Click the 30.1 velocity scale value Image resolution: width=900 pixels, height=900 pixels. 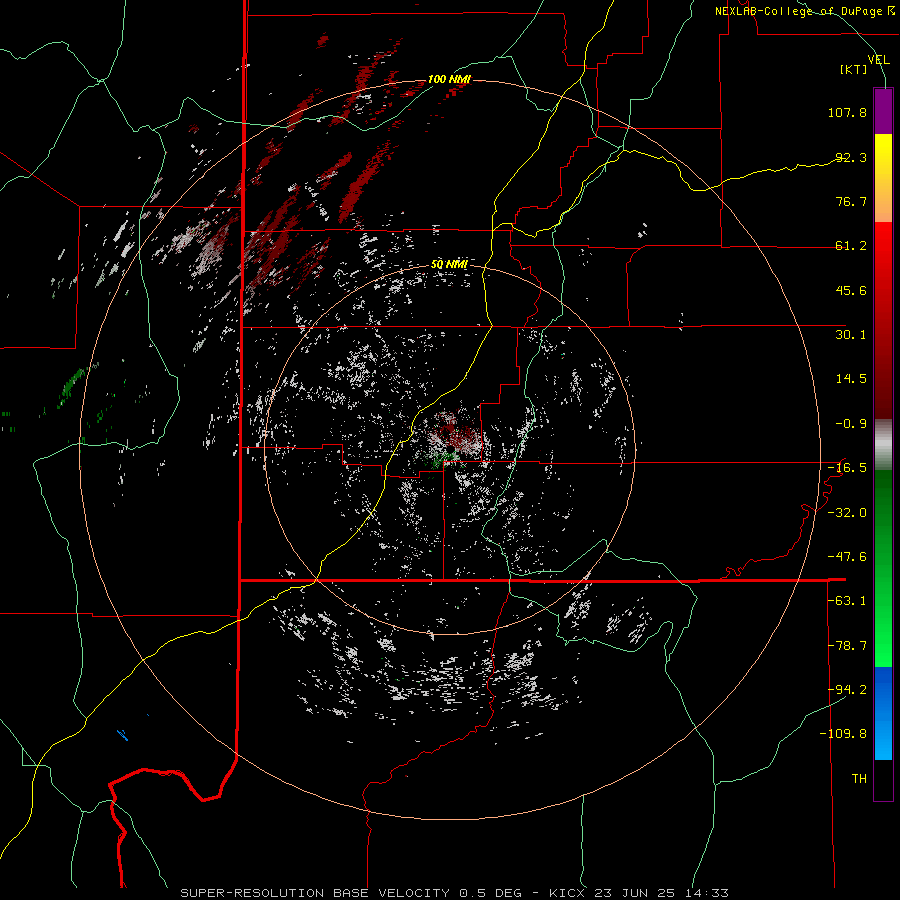point(851,334)
